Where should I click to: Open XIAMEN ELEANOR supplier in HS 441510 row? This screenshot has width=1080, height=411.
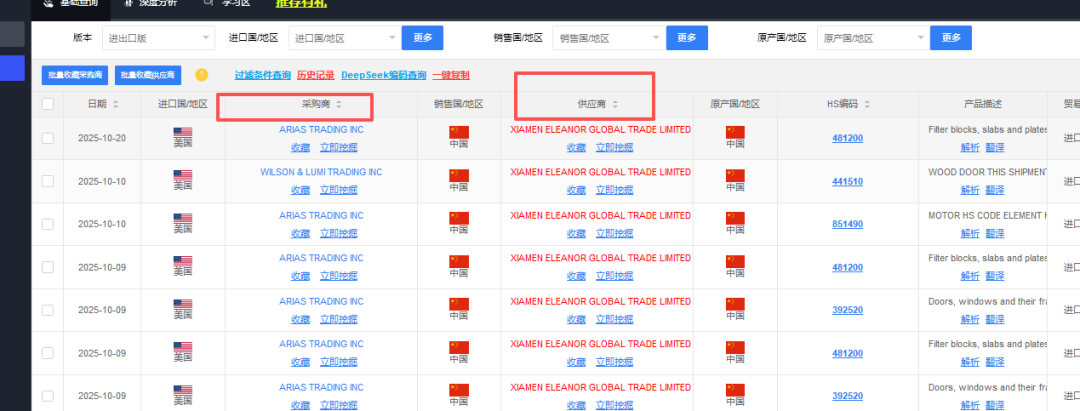601,172
